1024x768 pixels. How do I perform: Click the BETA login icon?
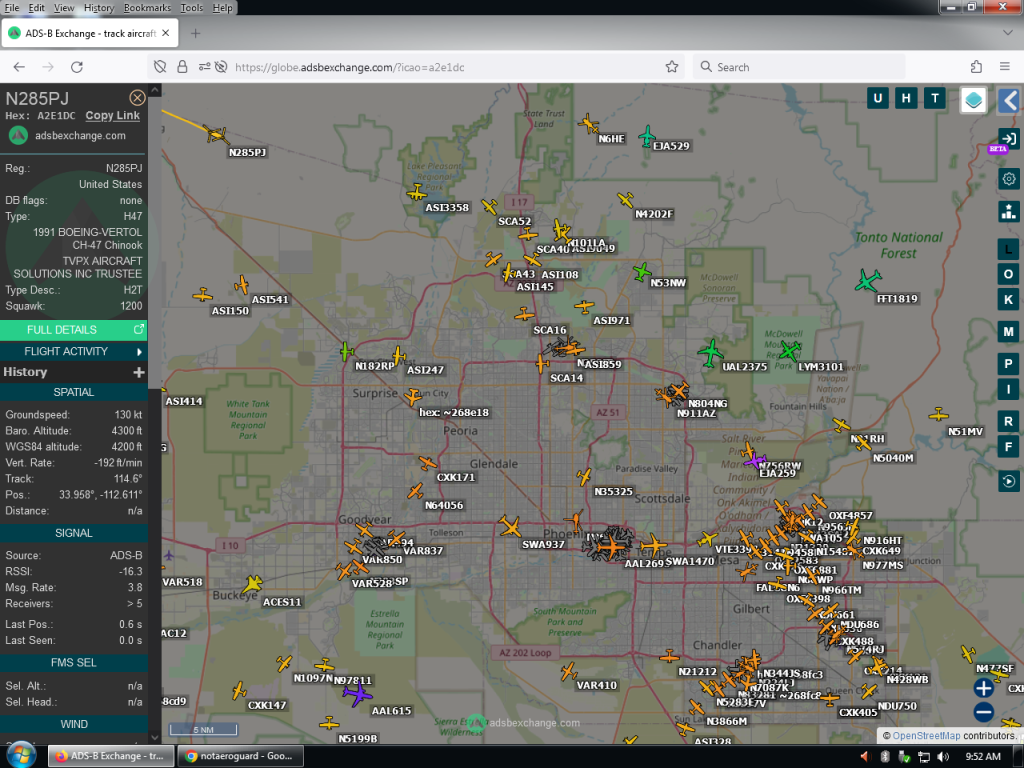(1008, 139)
